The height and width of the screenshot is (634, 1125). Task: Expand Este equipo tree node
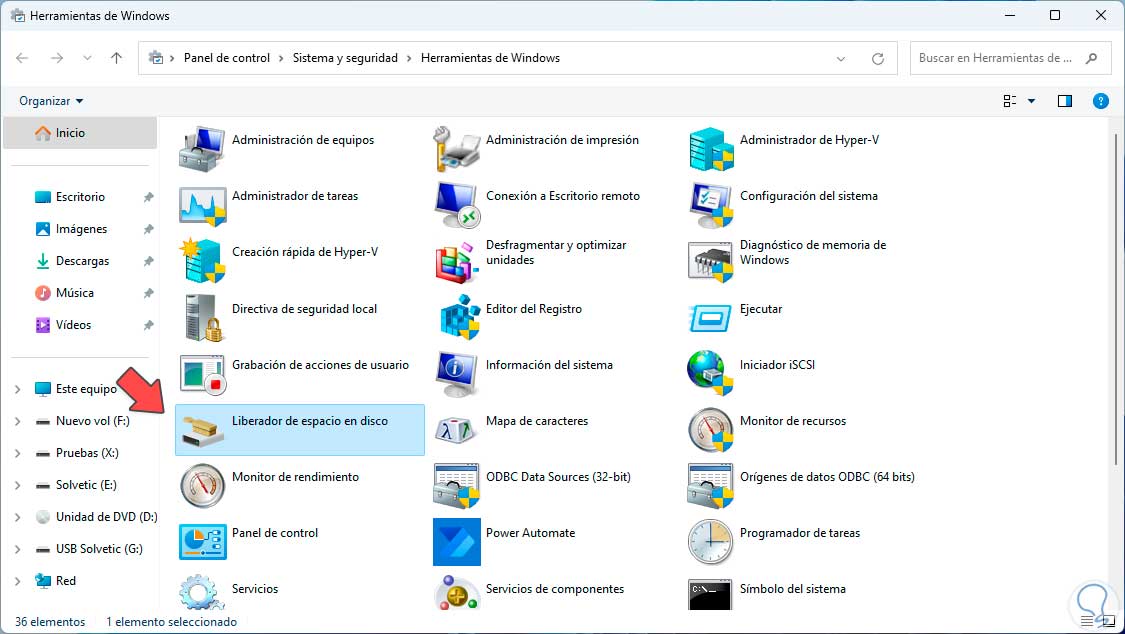[17, 389]
